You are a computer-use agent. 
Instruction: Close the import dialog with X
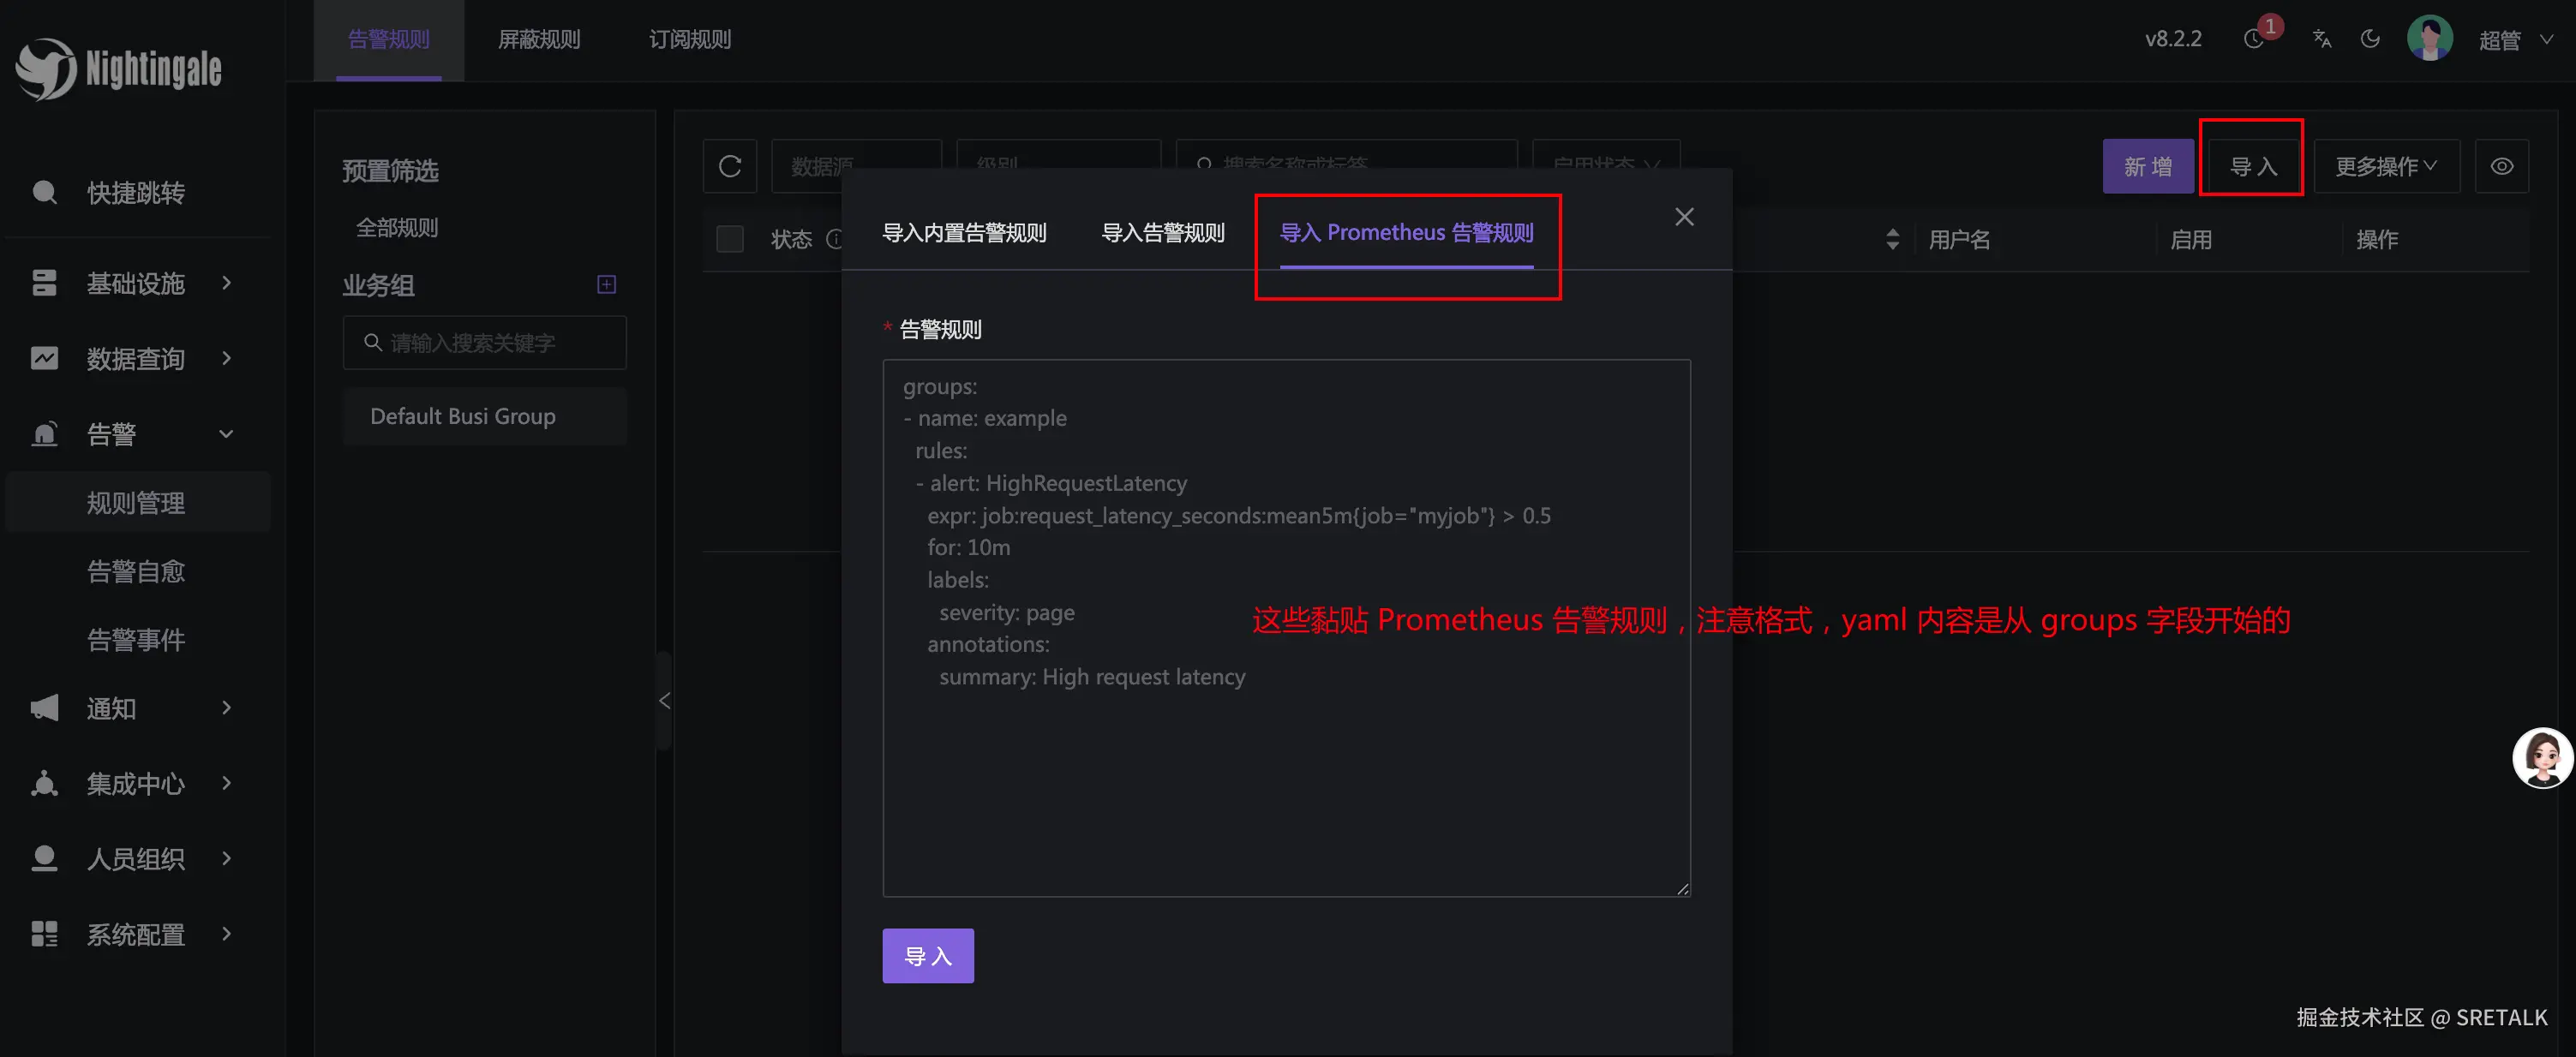point(1684,217)
